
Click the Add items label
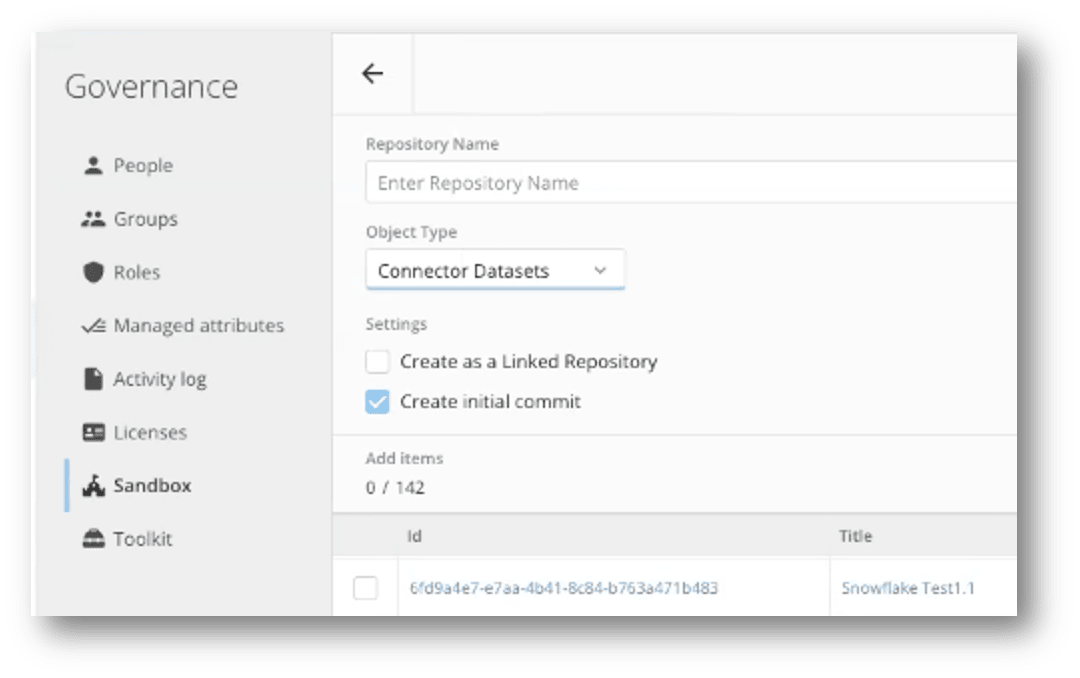pos(404,458)
